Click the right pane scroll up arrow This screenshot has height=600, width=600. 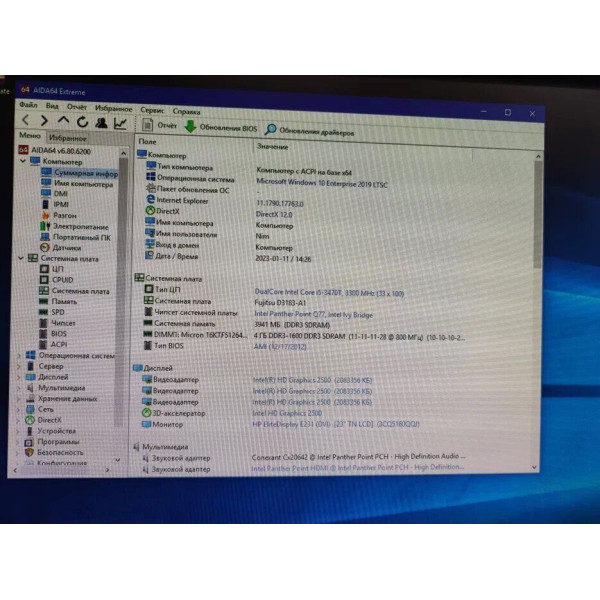(538, 157)
